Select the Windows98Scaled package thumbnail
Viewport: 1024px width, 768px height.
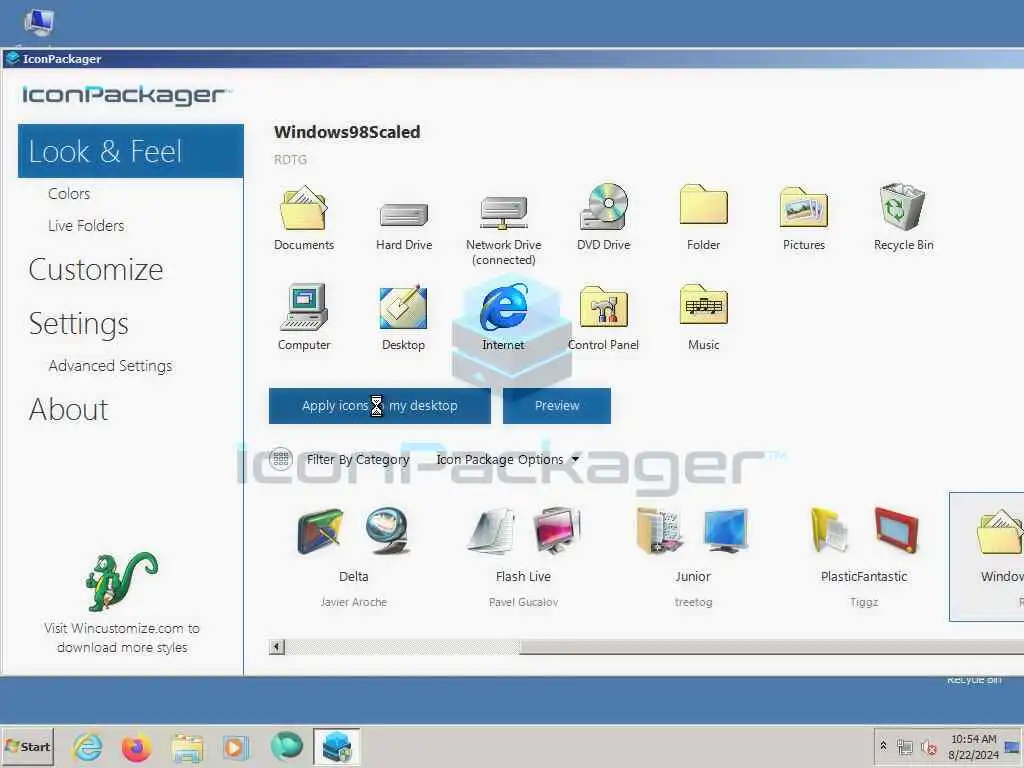click(987, 556)
